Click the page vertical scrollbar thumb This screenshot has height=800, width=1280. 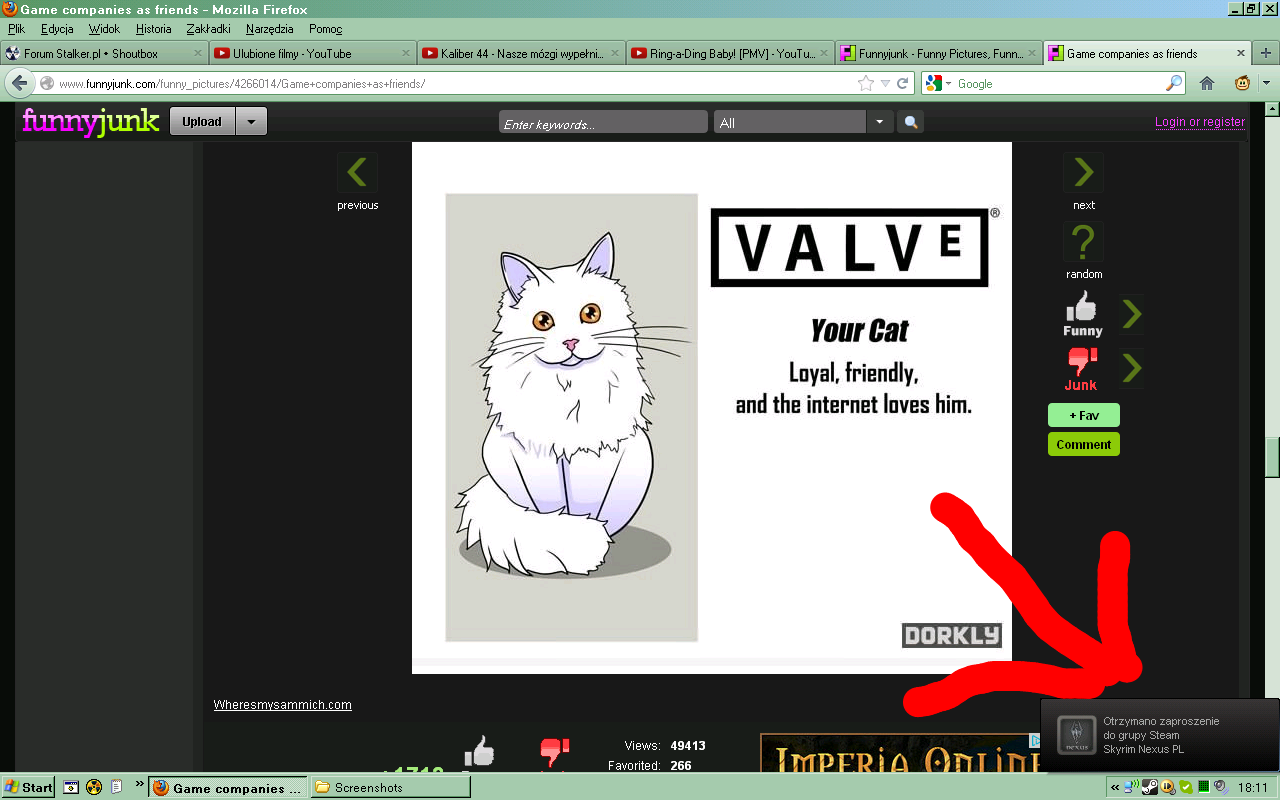click(1273, 459)
